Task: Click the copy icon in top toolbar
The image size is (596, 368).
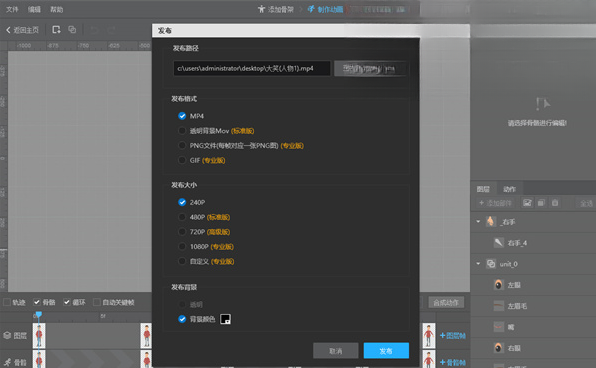Action: 72,30
